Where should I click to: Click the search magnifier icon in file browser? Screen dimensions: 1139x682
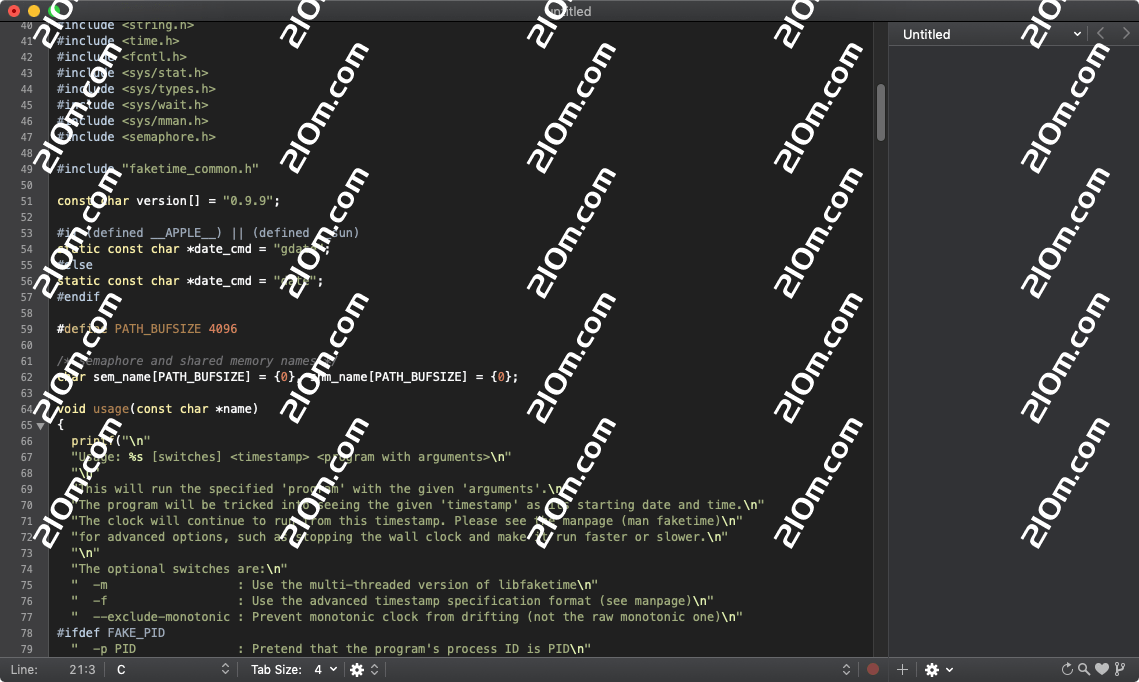click(1084, 670)
